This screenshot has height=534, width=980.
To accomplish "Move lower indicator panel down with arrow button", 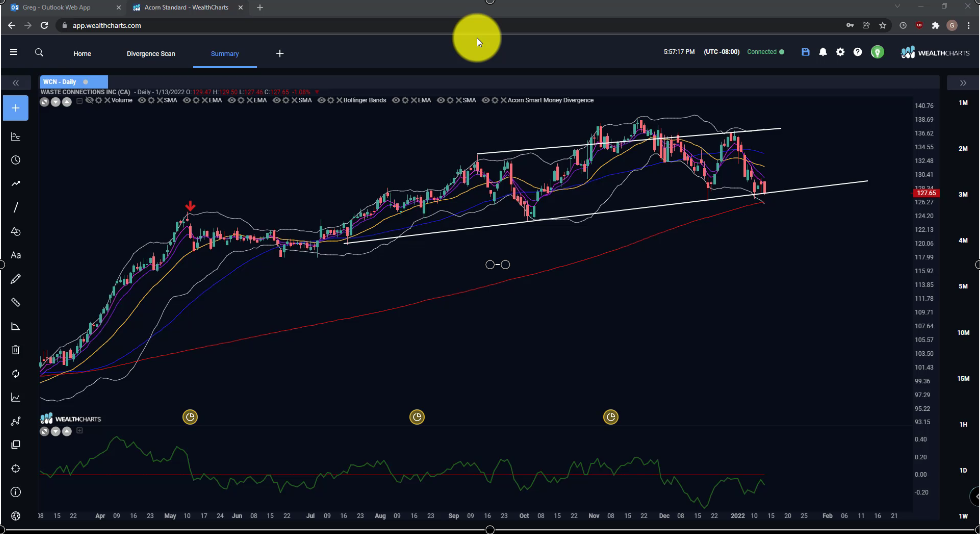I will tap(56, 431).
